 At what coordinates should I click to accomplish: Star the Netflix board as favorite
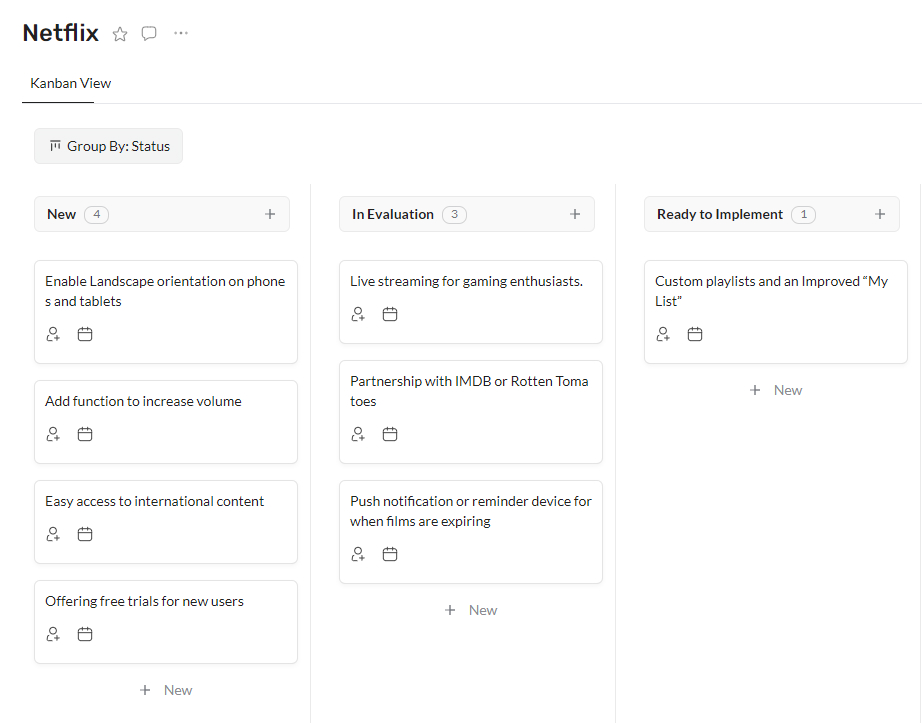point(120,34)
